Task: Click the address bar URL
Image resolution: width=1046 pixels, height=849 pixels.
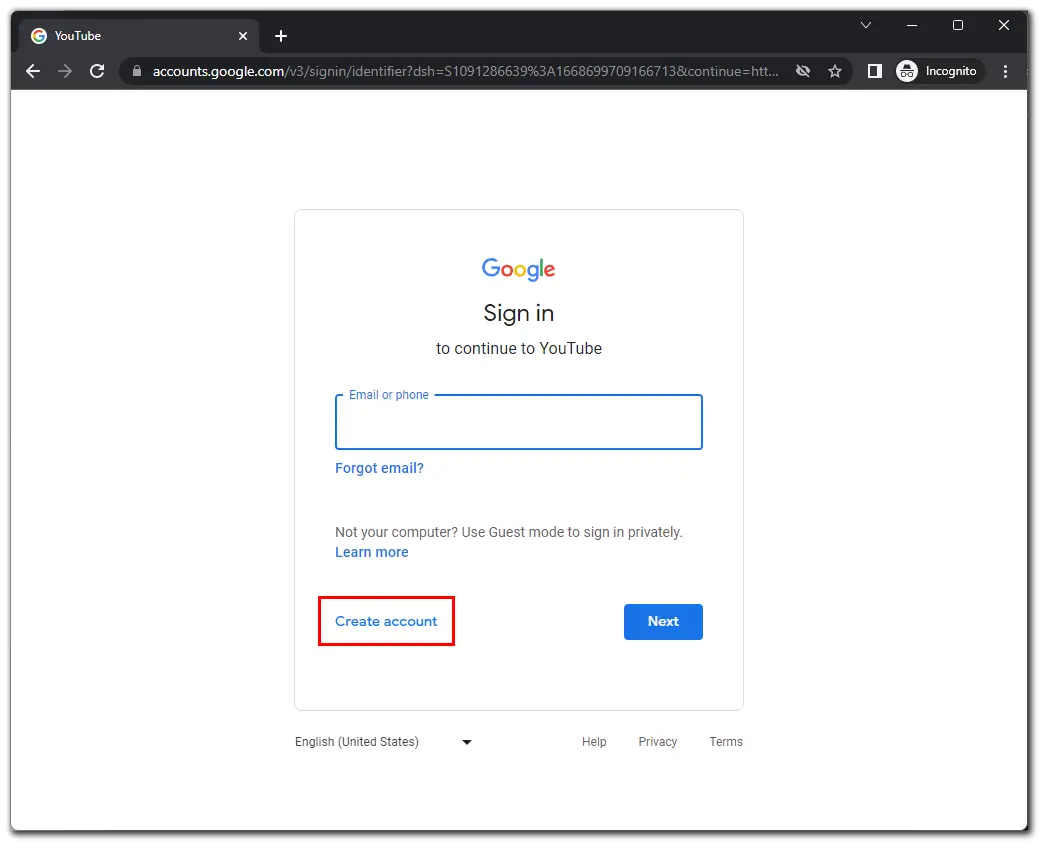Action: click(x=465, y=71)
